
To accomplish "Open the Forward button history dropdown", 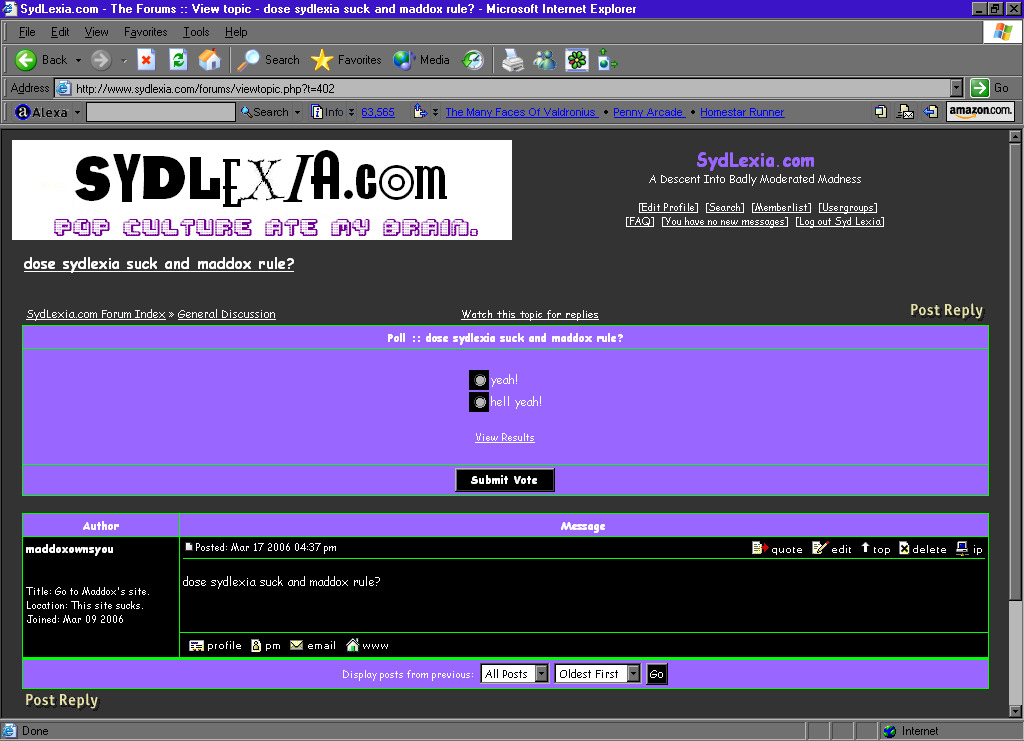I will 124,61.
